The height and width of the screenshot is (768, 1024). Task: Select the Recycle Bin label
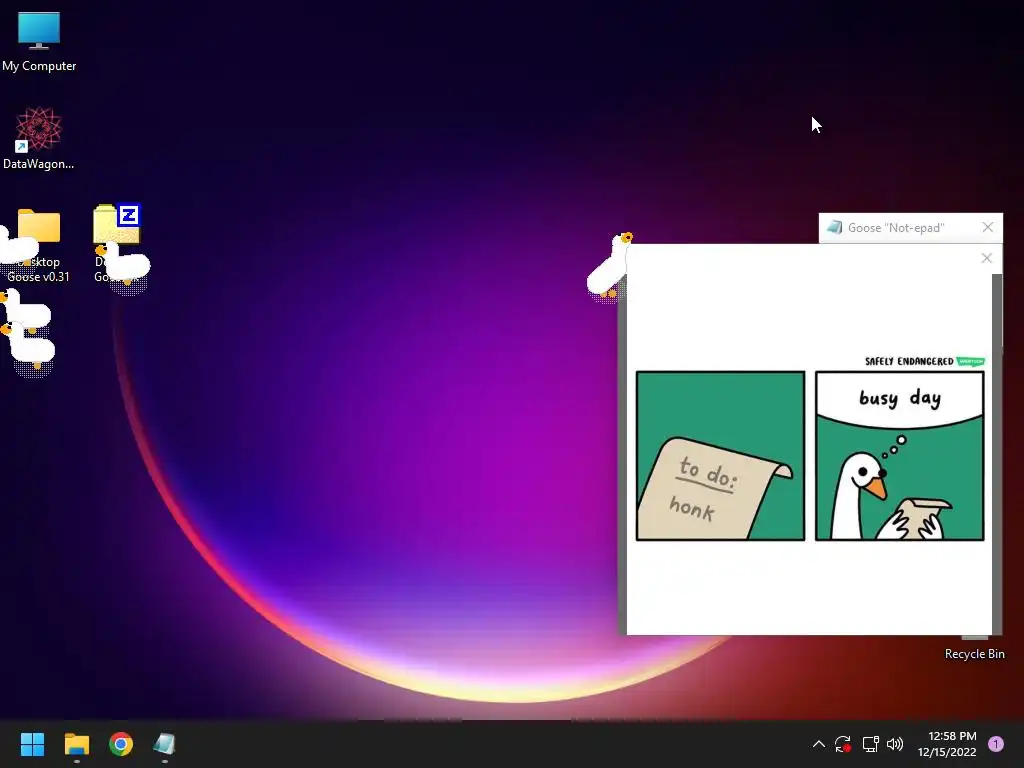click(974, 654)
